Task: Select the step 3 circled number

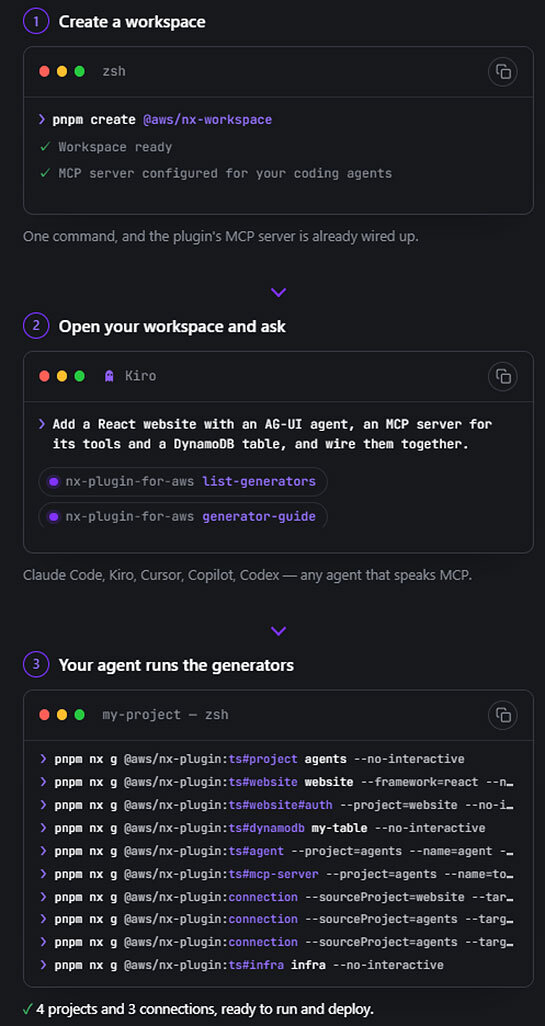Action: coord(36,665)
